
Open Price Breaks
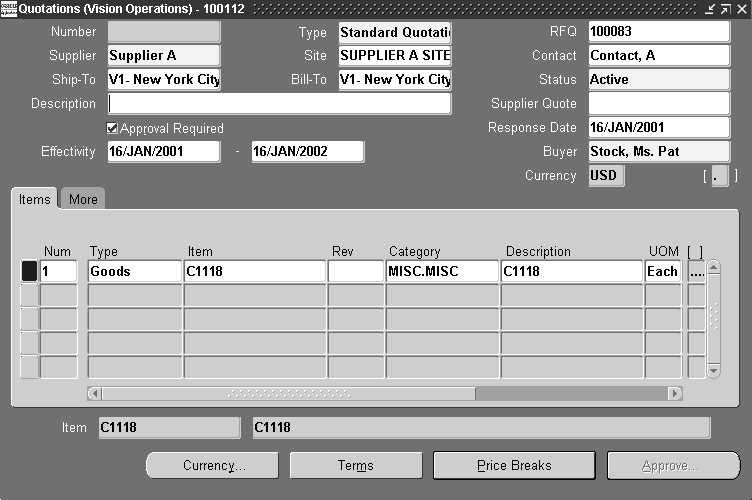pyautogui.click(x=514, y=465)
